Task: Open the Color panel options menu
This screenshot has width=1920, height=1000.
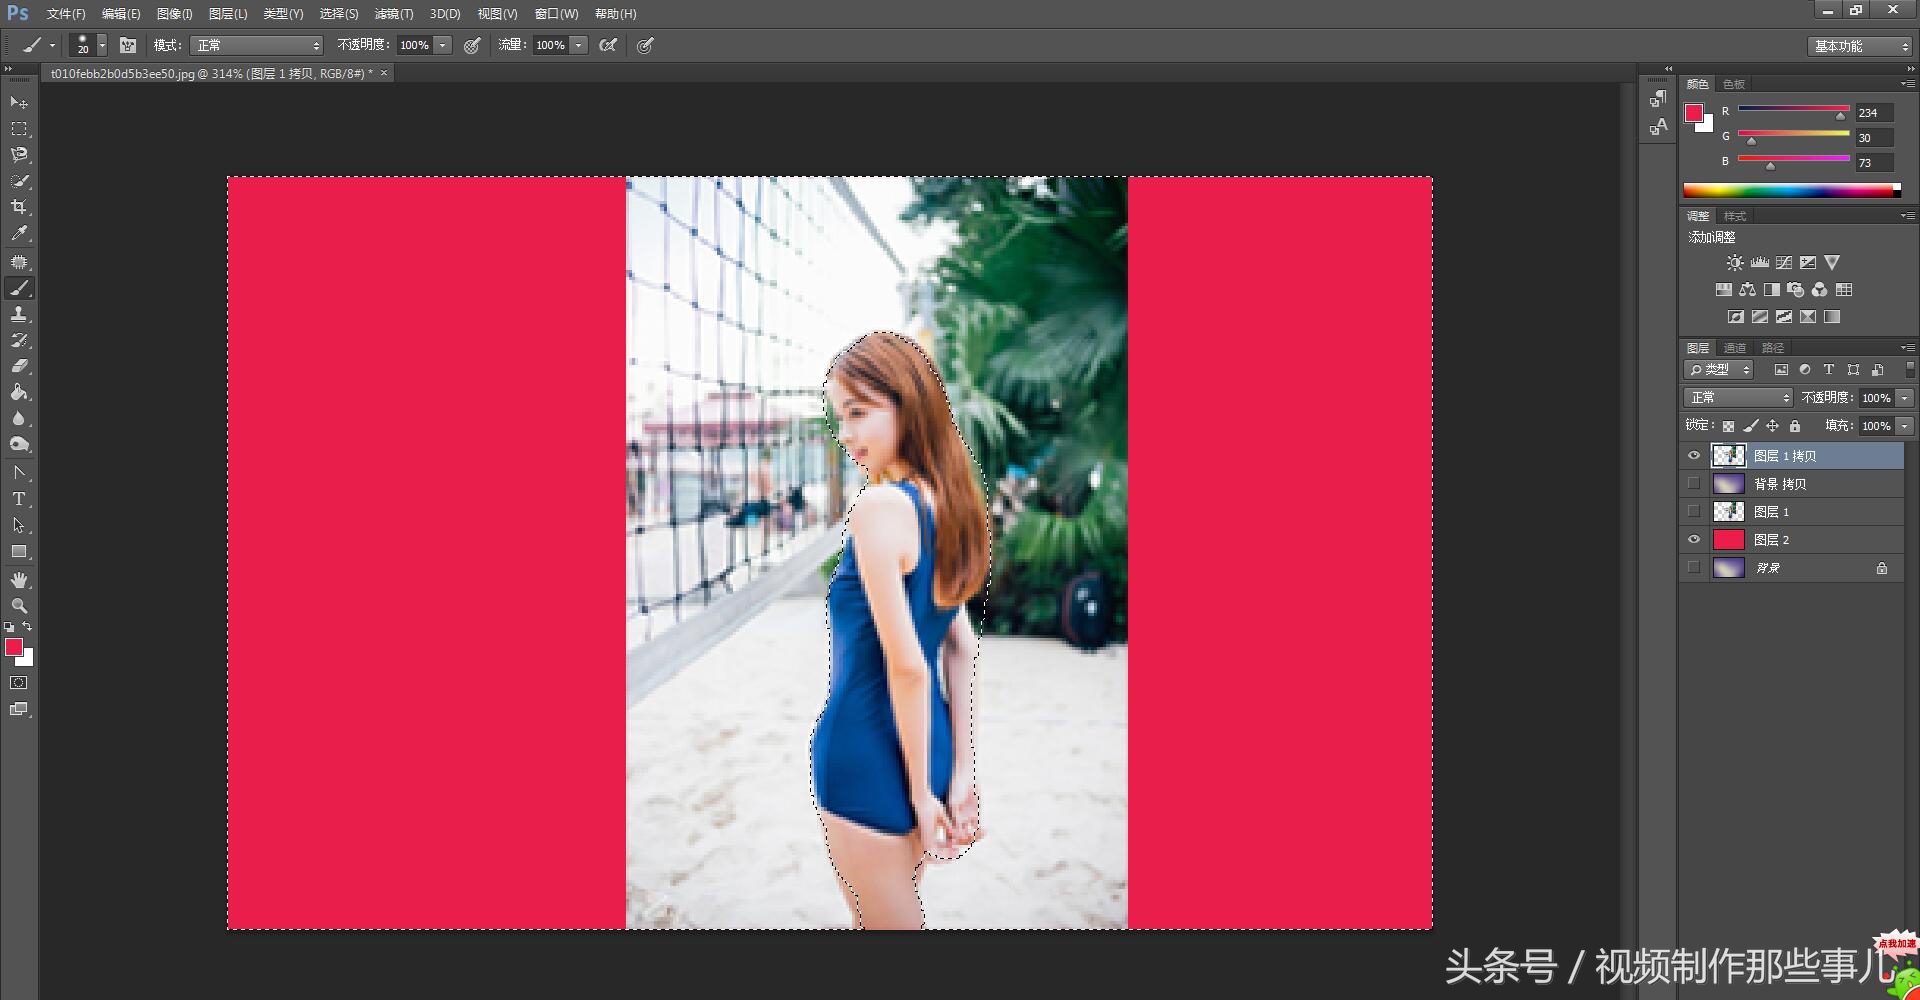Action: pos(1907,84)
